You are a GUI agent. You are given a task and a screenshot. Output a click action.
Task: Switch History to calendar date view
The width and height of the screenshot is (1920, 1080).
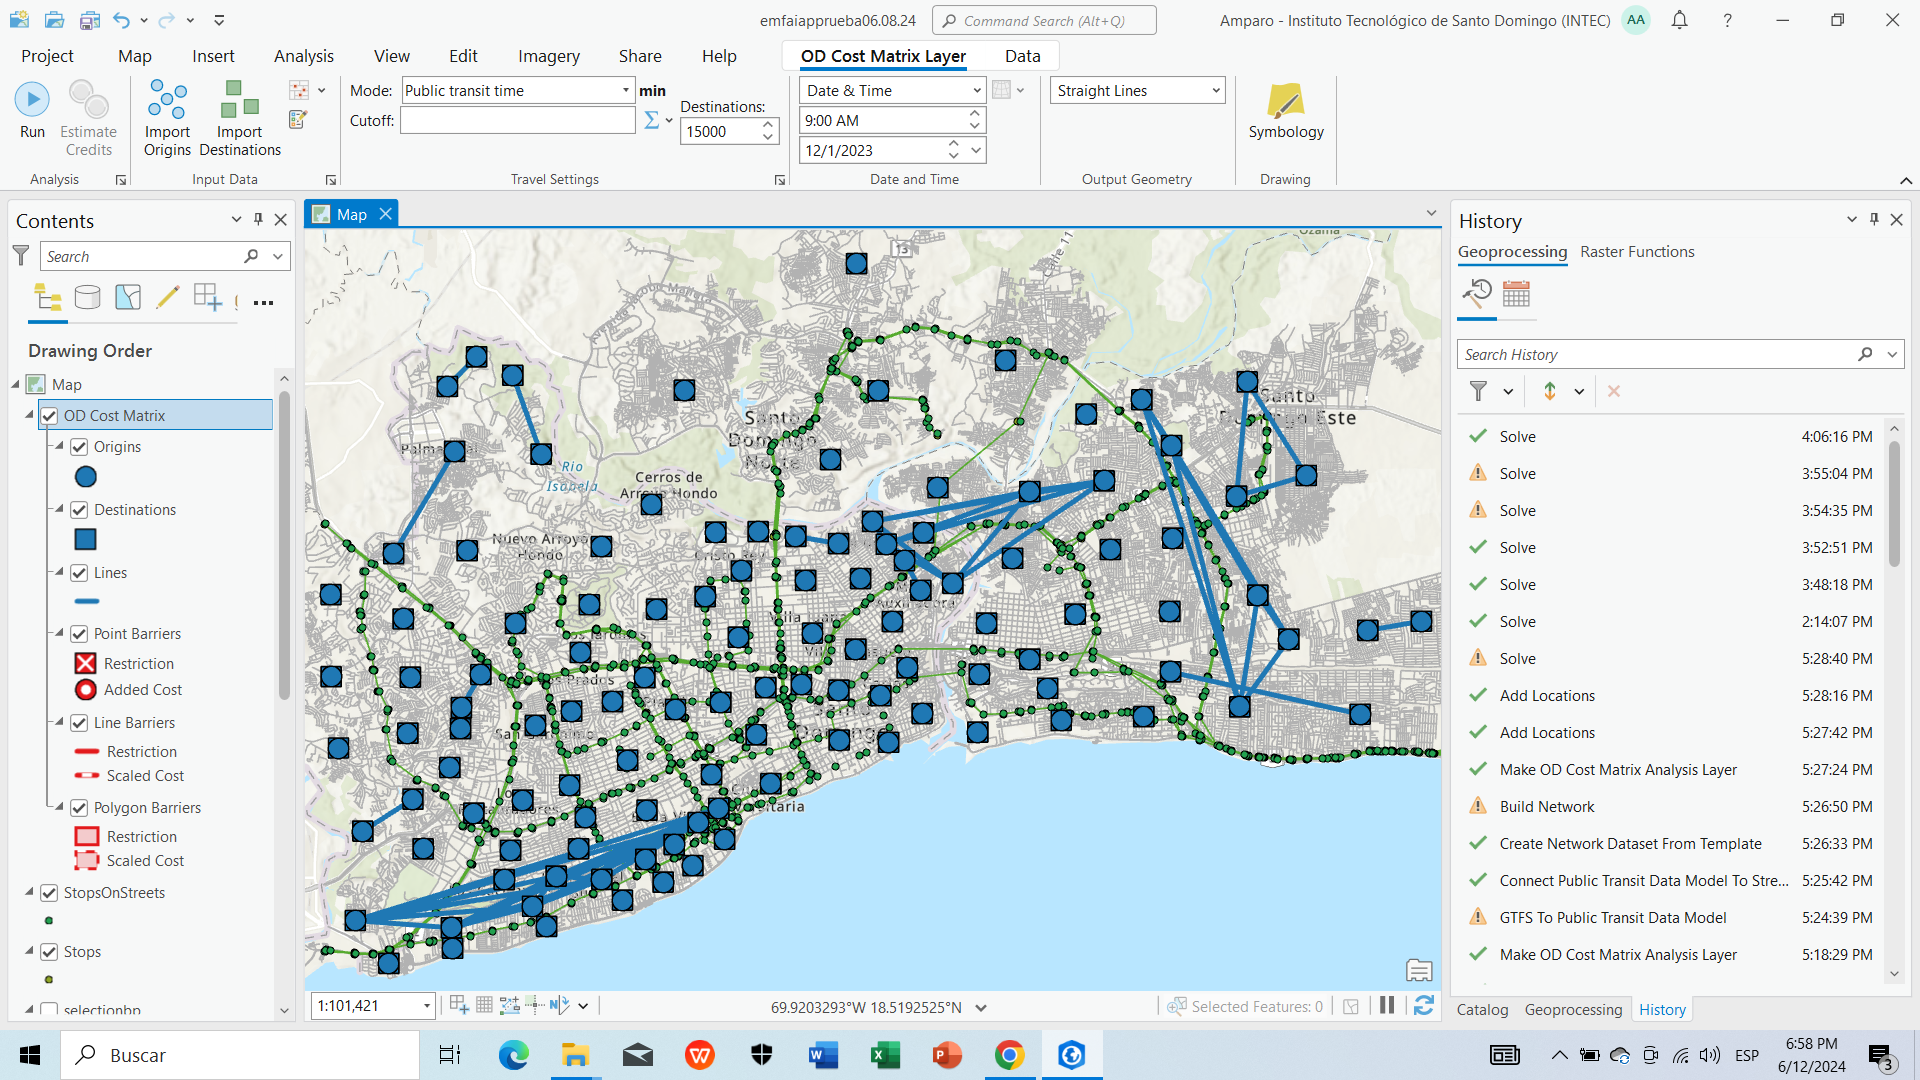[1516, 295]
